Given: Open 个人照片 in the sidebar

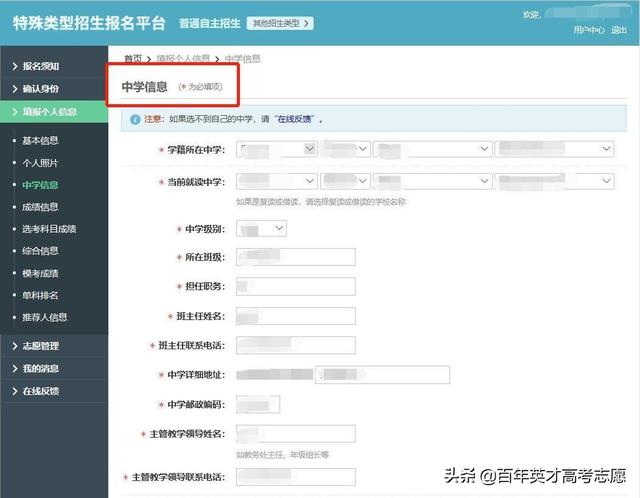Looking at the screenshot, I should click(x=40, y=163).
